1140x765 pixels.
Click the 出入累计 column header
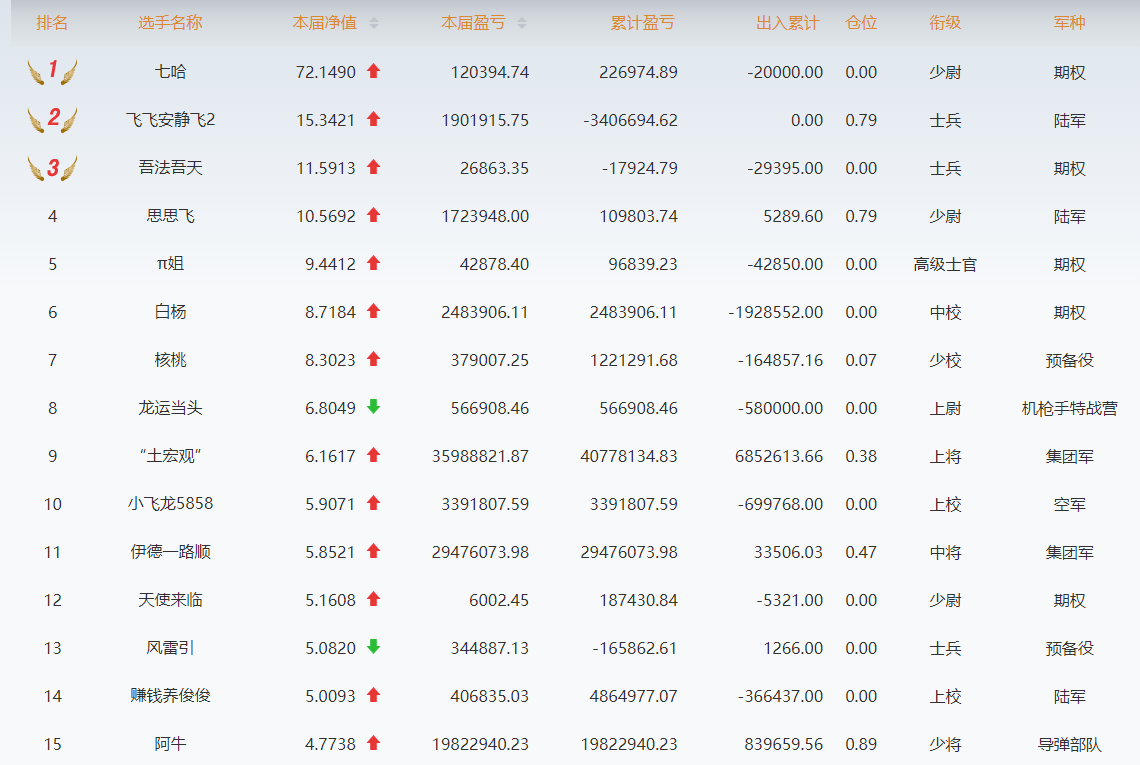coord(788,23)
